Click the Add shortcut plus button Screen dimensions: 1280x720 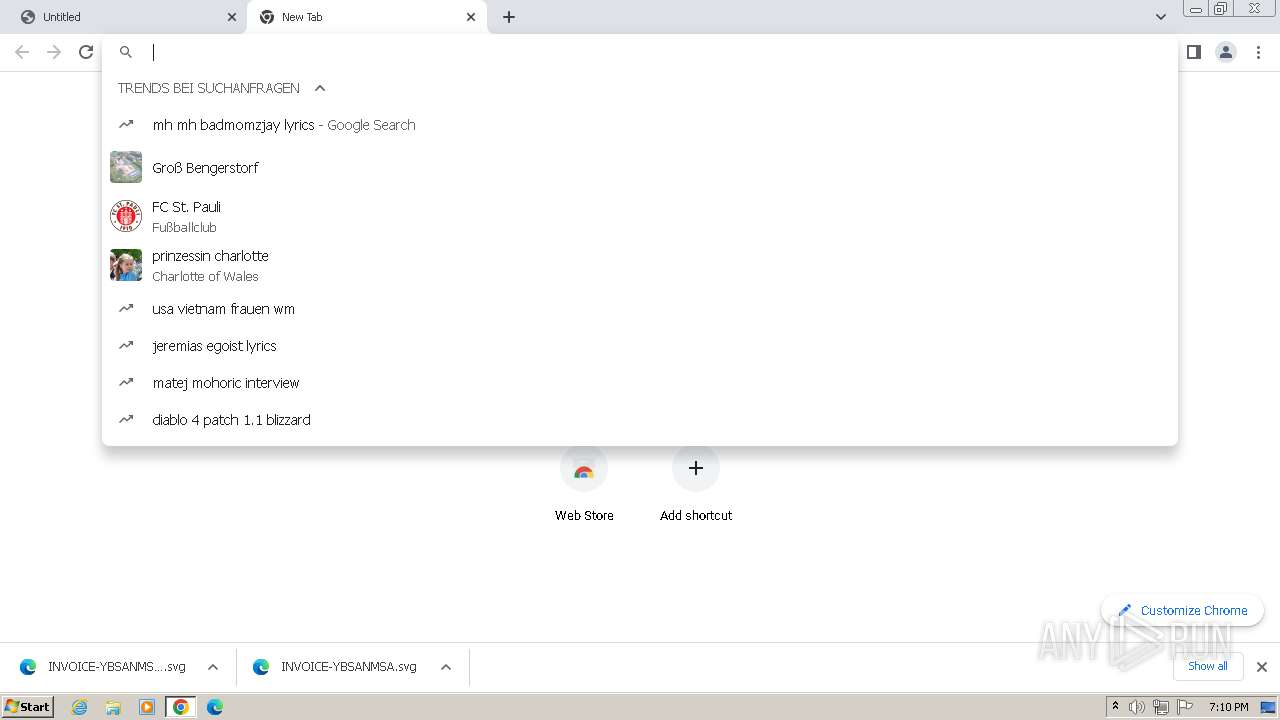tap(696, 468)
